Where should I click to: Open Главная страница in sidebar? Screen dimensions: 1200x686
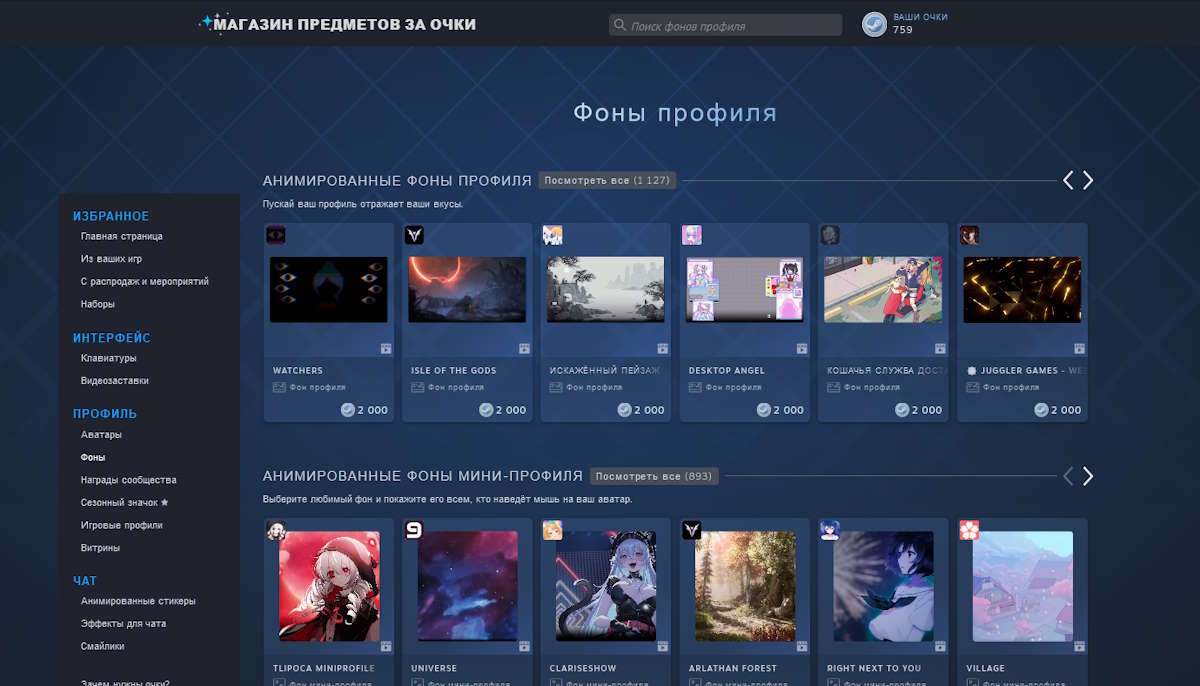[122, 236]
